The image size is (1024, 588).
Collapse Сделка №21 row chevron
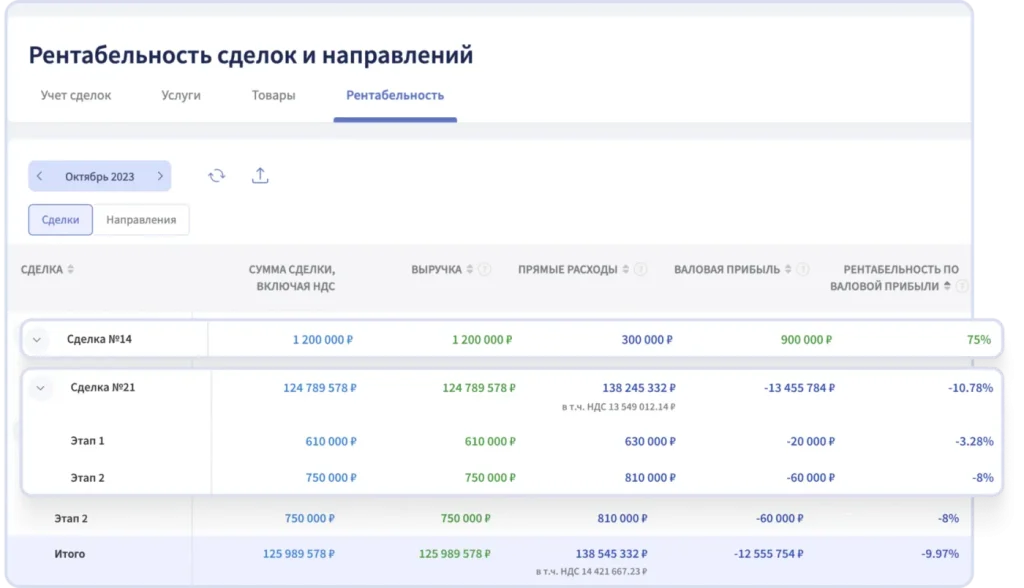(x=40, y=388)
